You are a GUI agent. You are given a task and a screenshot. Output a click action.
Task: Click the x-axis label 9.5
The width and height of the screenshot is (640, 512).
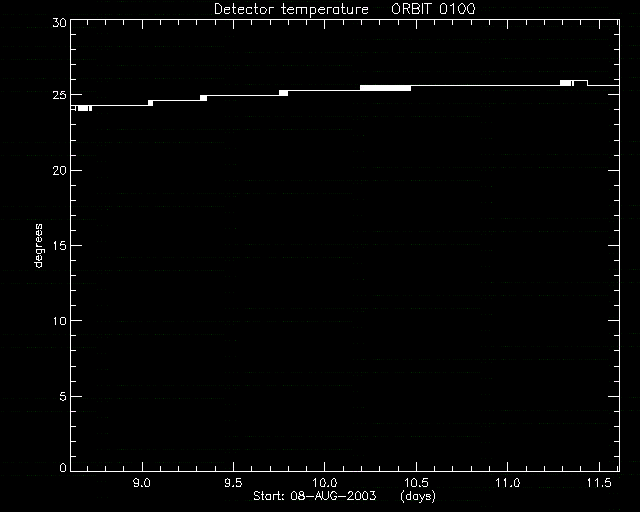point(233,483)
